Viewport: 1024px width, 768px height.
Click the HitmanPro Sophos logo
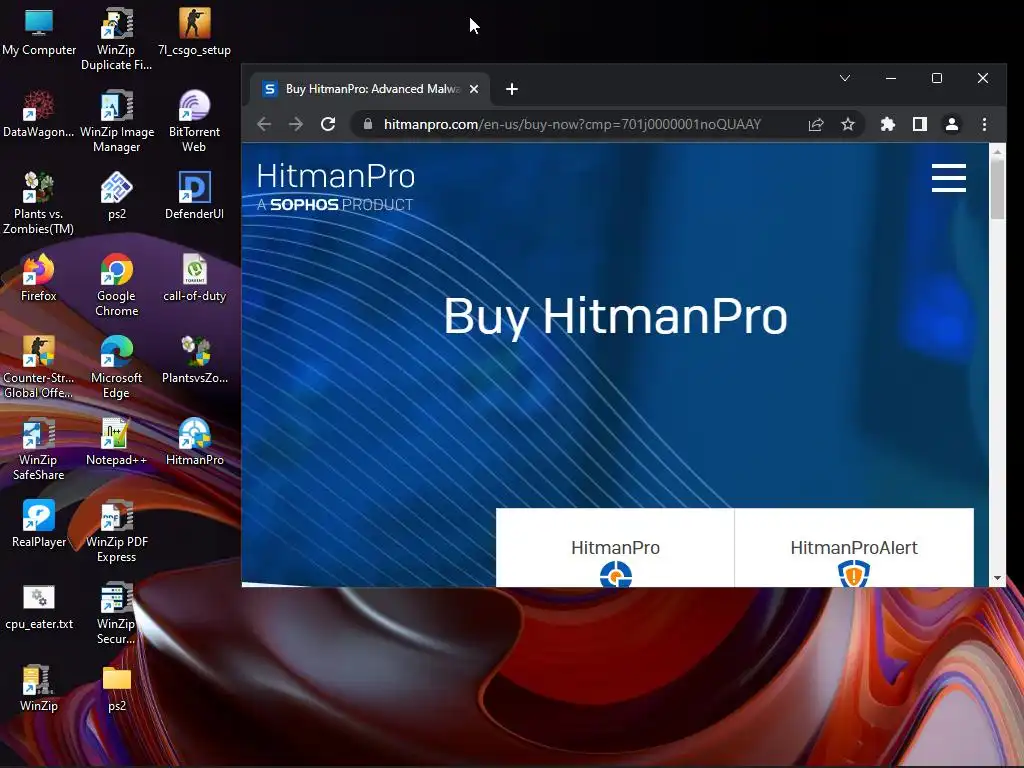click(x=336, y=186)
